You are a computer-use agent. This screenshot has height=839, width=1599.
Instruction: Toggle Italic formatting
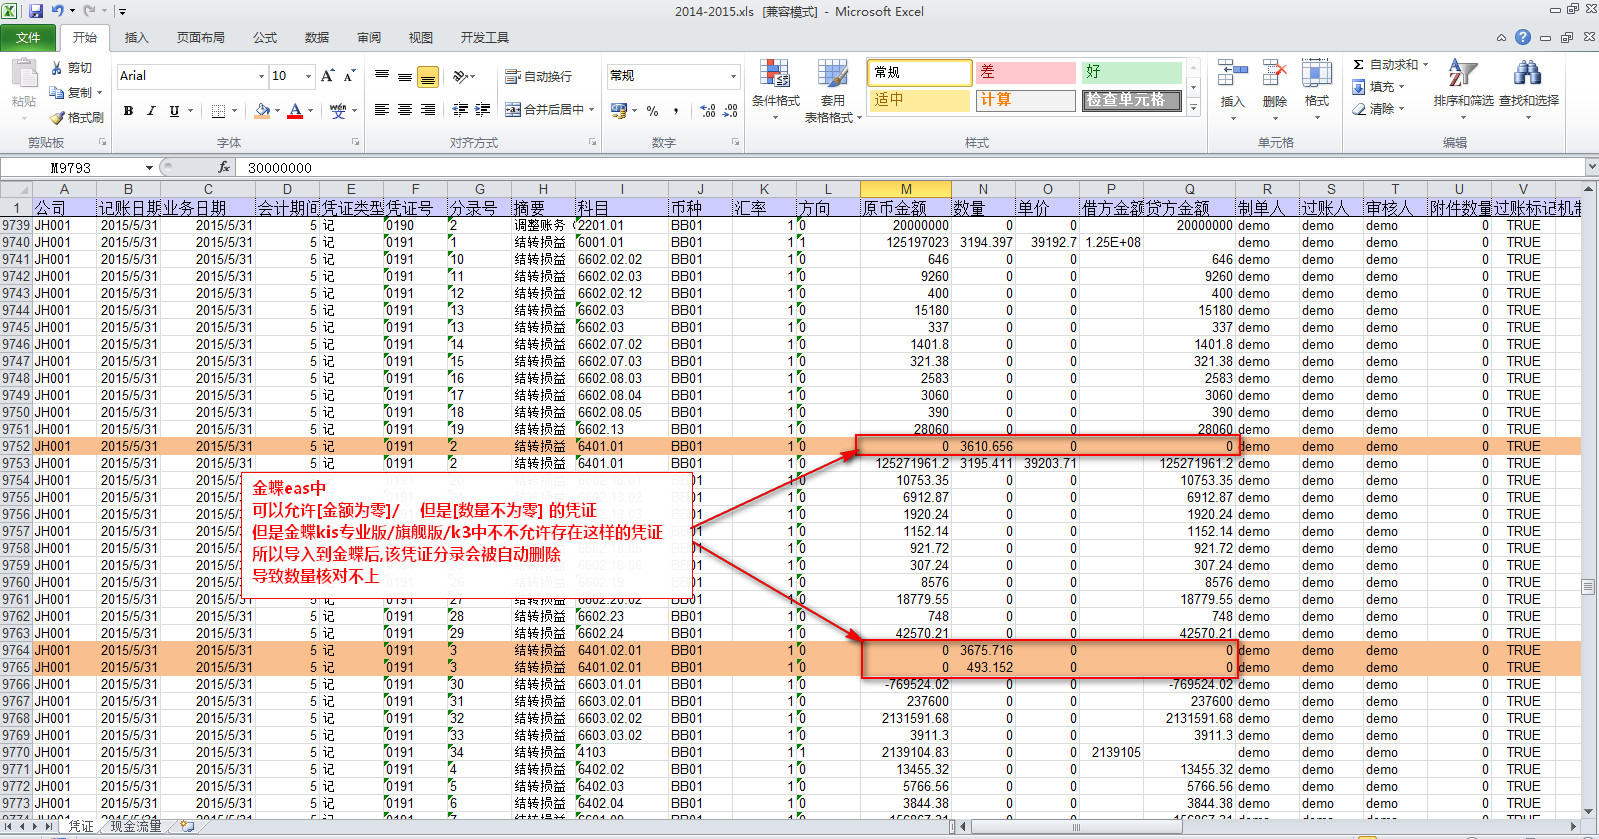click(x=151, y=111)
